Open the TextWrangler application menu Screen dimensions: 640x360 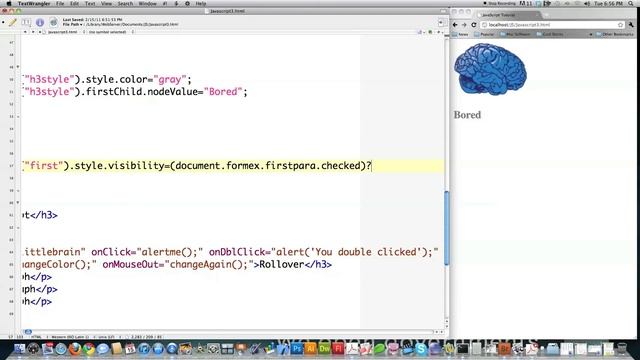tap(34, 3)
